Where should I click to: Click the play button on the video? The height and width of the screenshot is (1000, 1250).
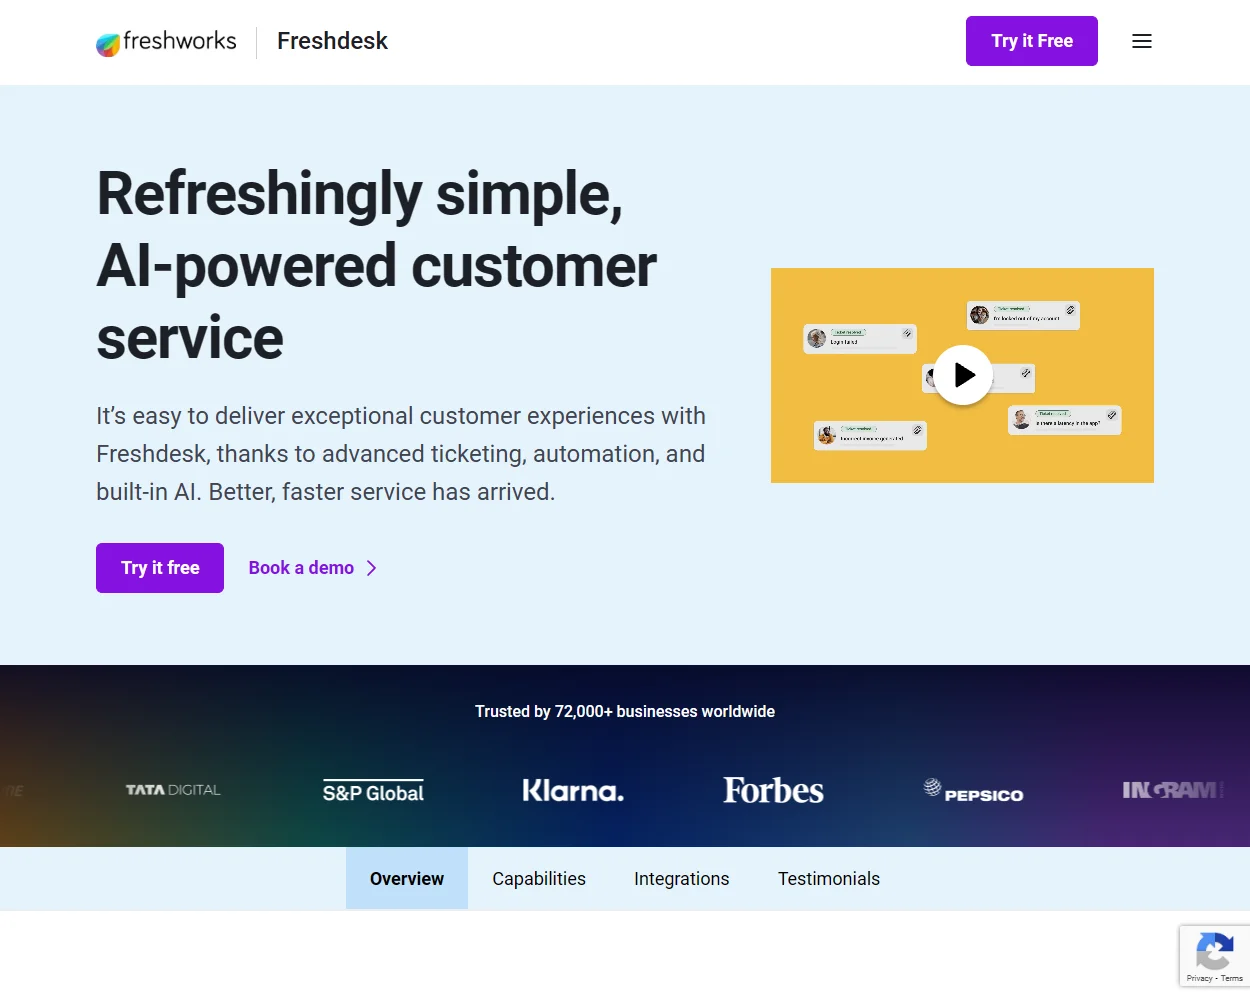pos(963,375)
